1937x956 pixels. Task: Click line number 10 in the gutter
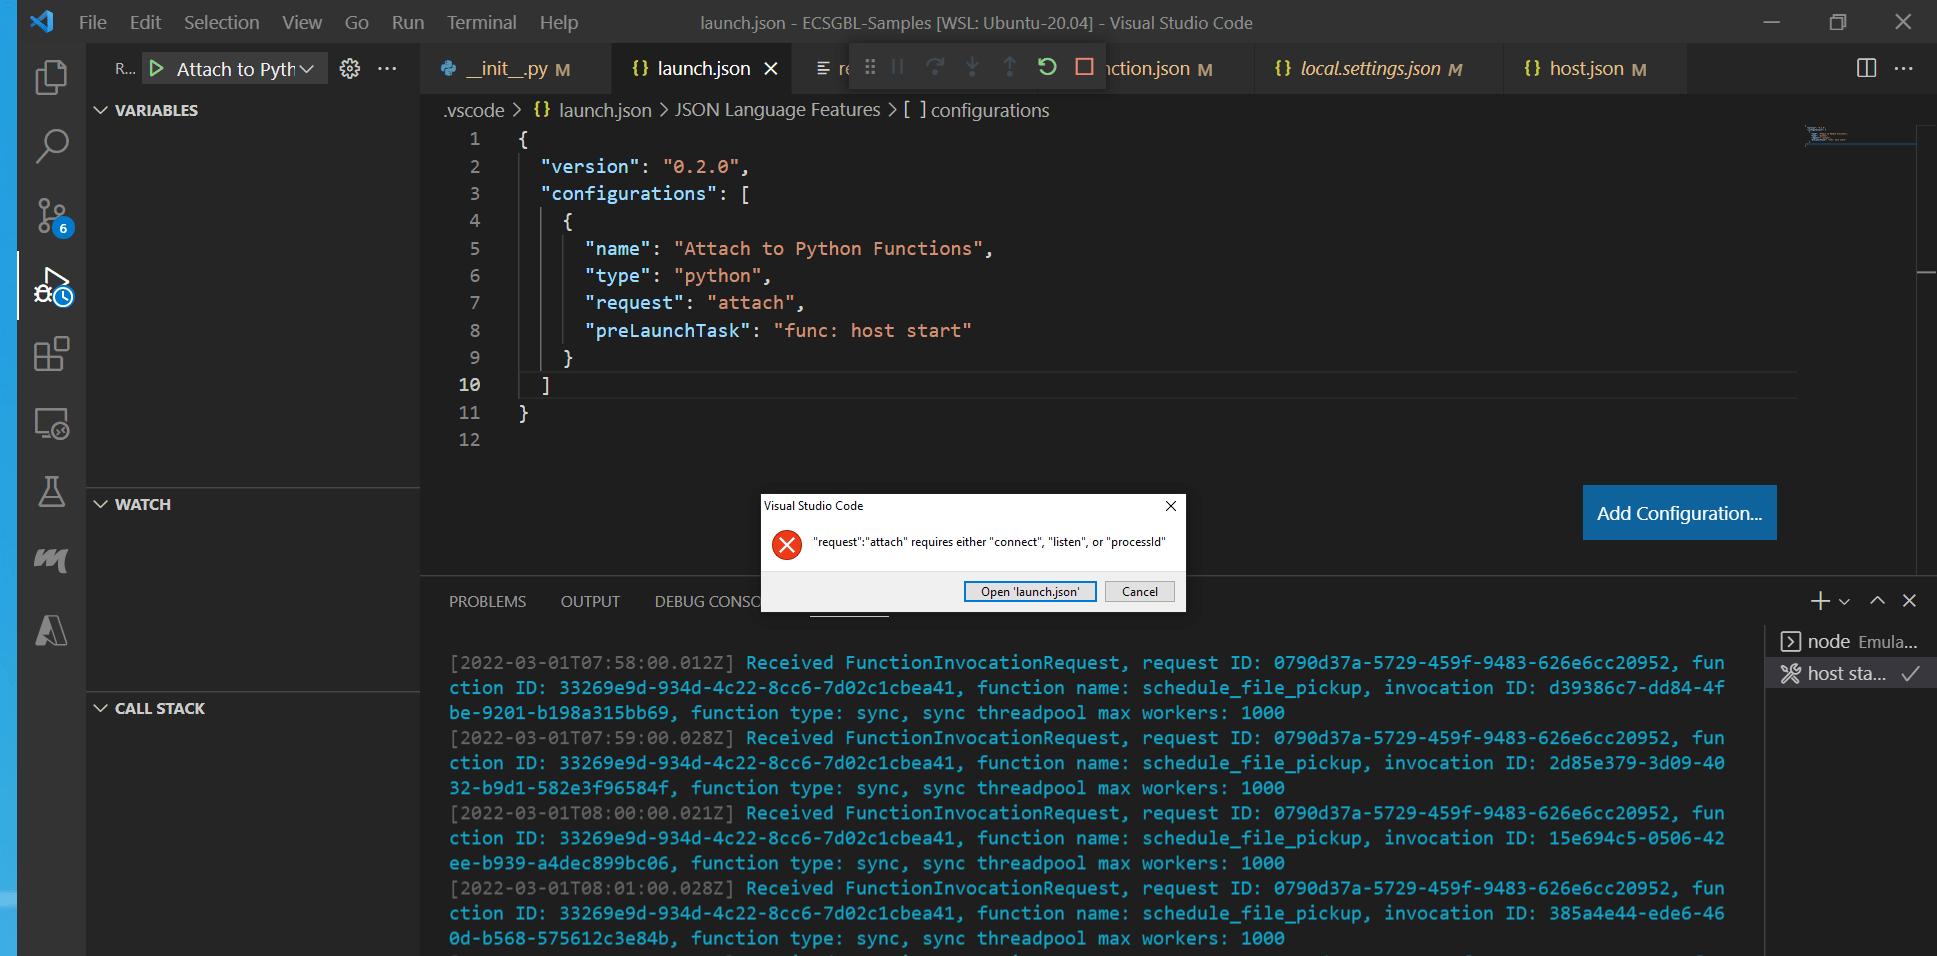coord(469,385)
